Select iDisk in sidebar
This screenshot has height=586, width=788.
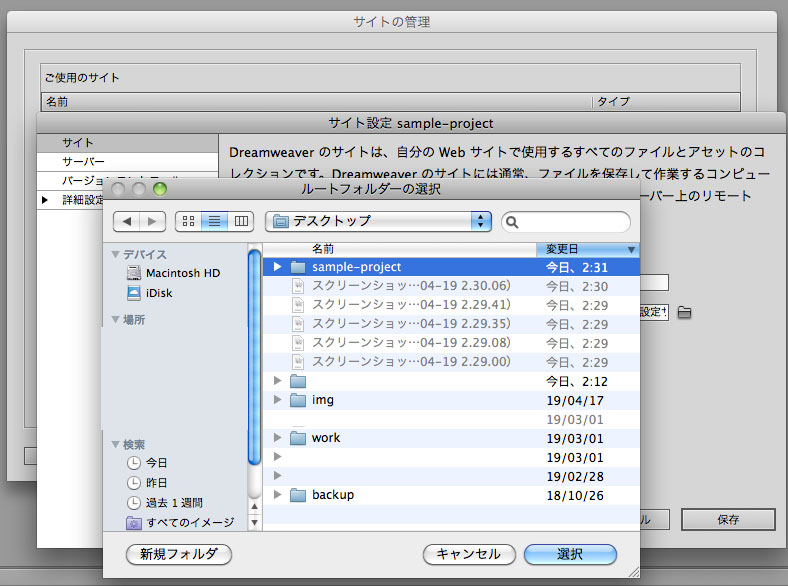(x=150, y=293)
